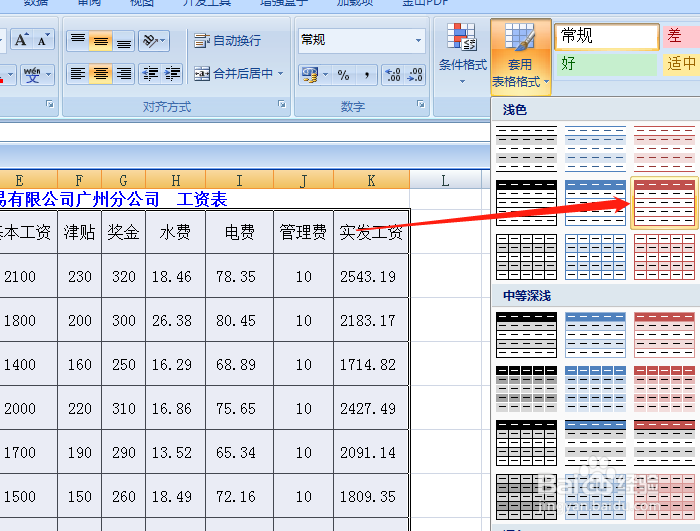Decrease the indent
The height and width of the screenshot is (531, 700).
[150, 74]
